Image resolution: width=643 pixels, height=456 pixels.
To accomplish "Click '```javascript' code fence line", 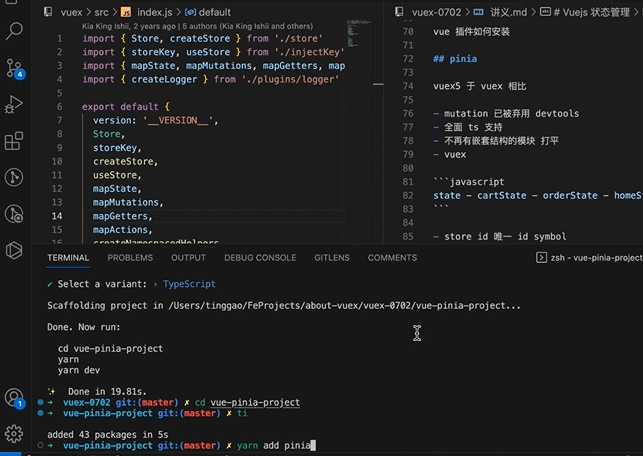I will point(469,182).
